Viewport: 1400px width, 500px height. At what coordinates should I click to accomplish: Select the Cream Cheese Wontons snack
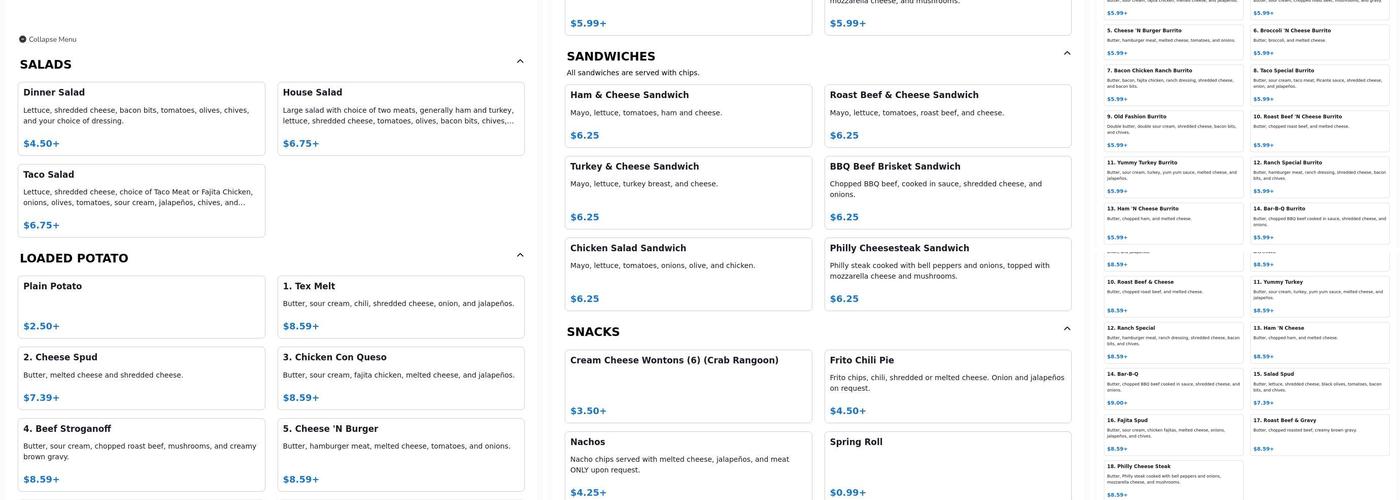point(688,385)
